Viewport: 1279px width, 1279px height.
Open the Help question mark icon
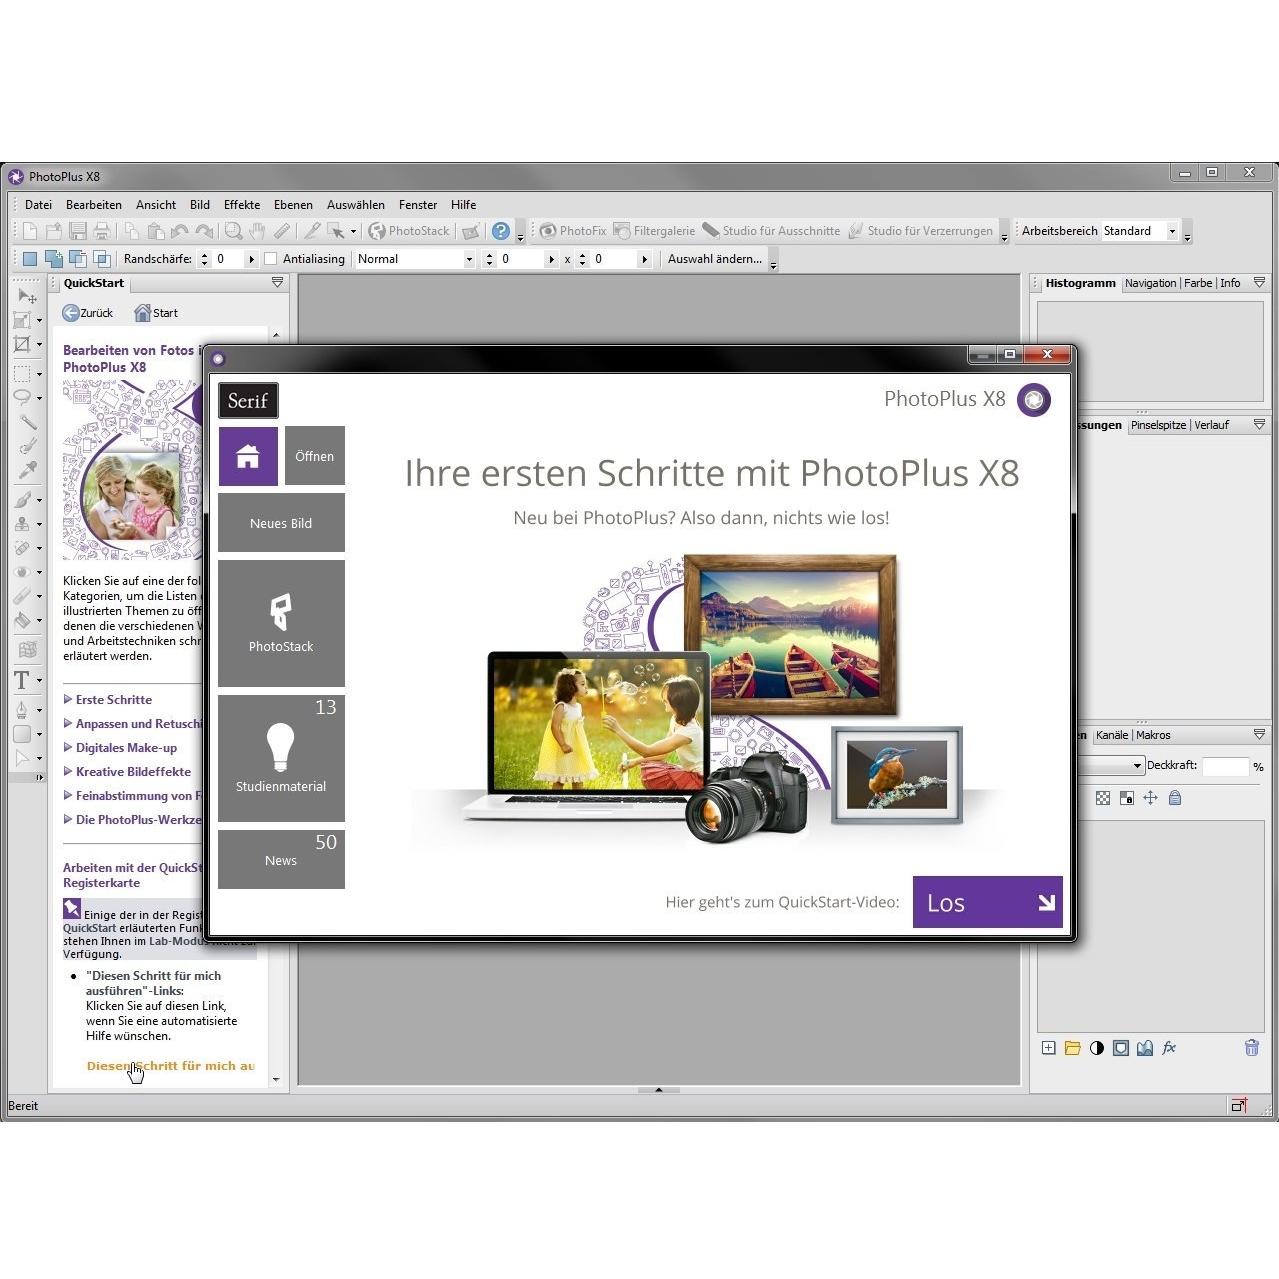coord(501,231)
